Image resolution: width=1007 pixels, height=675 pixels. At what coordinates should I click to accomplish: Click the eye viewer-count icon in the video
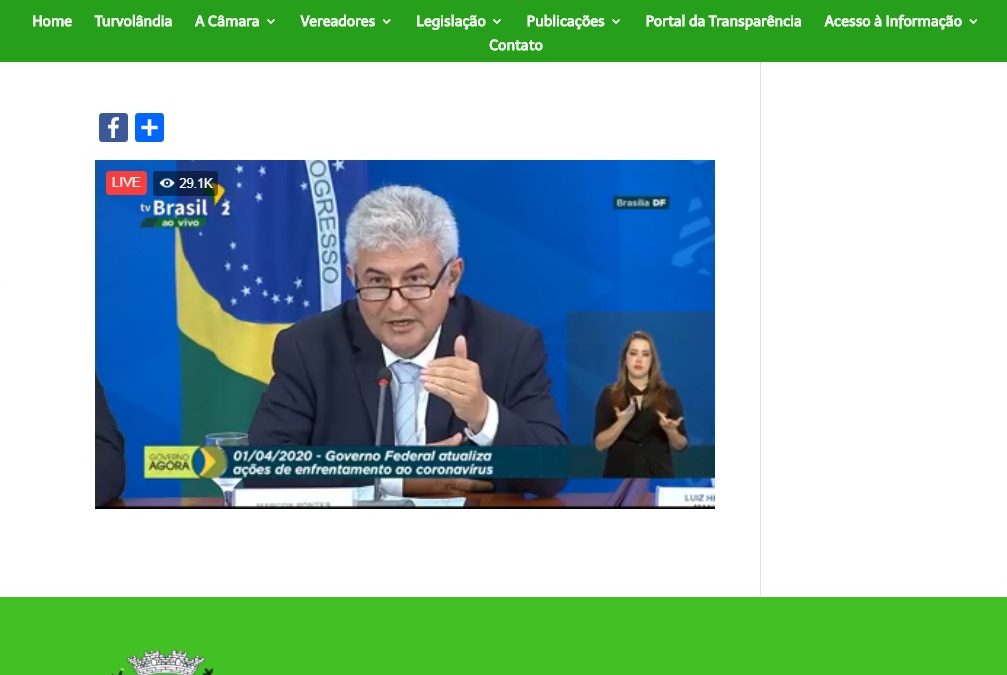[x=167, y=183]
